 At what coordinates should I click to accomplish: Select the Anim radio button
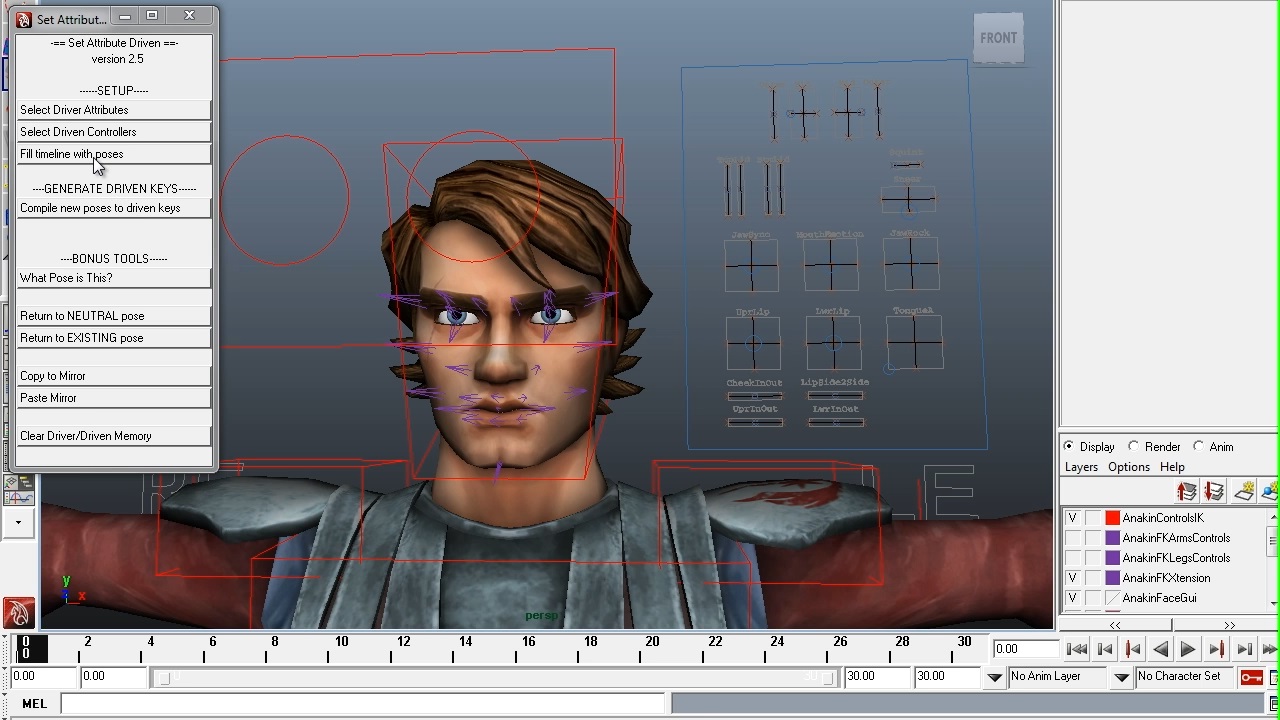(1198, 447)
